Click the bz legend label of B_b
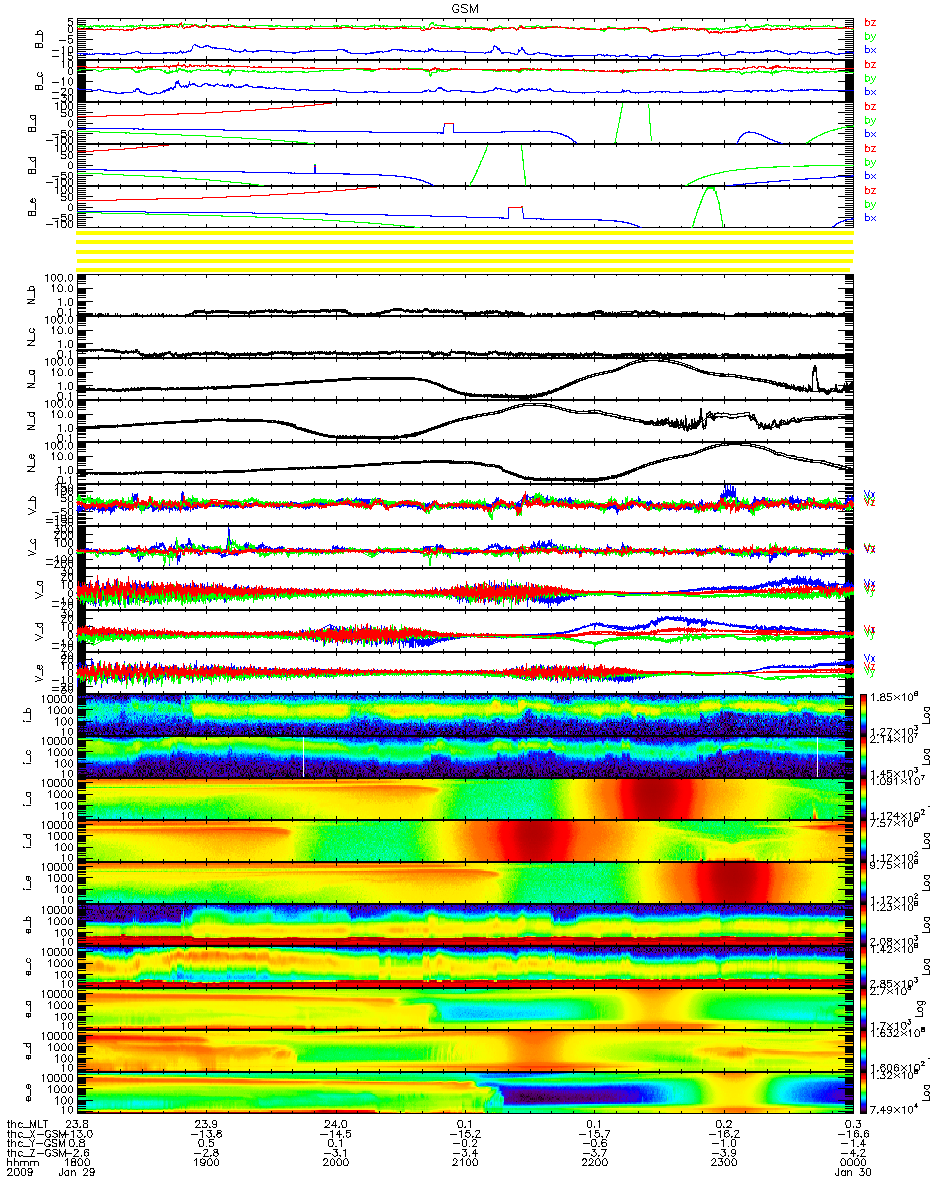The height and width of the screenshot is (1200, 930). click(870, 22)
